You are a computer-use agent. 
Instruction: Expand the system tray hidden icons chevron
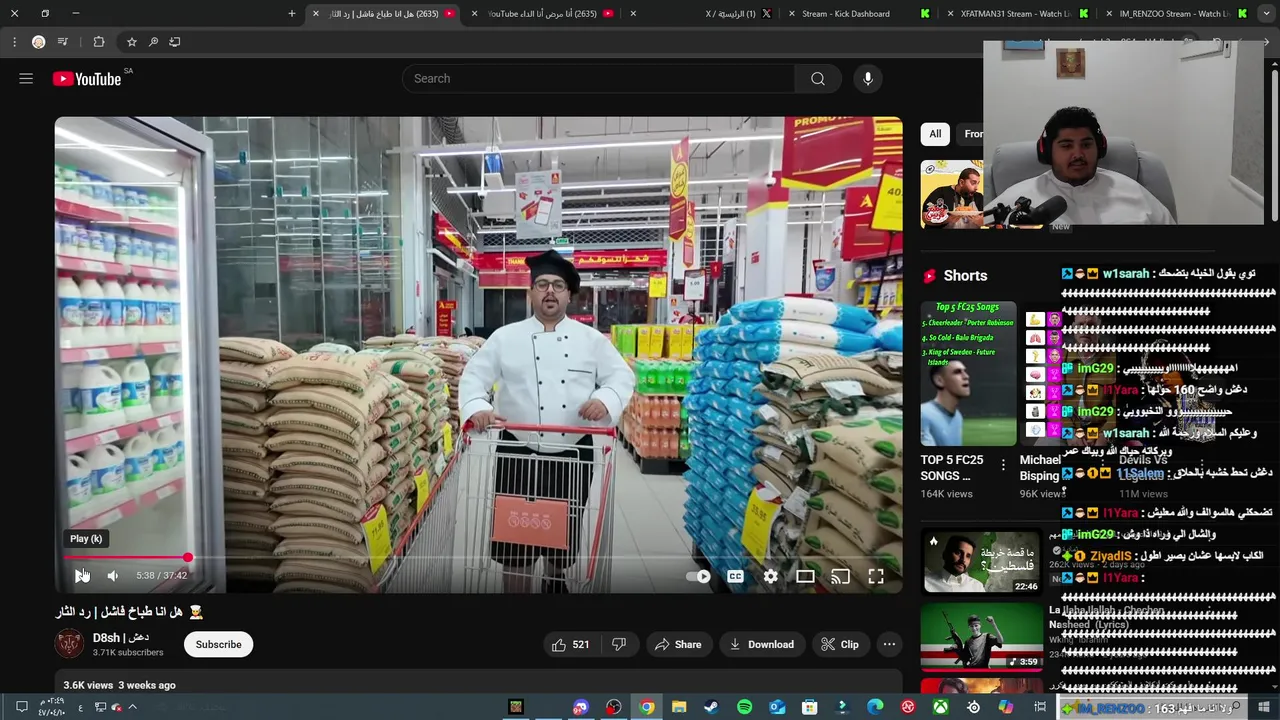pyautogui.click(x=132, y=708)
